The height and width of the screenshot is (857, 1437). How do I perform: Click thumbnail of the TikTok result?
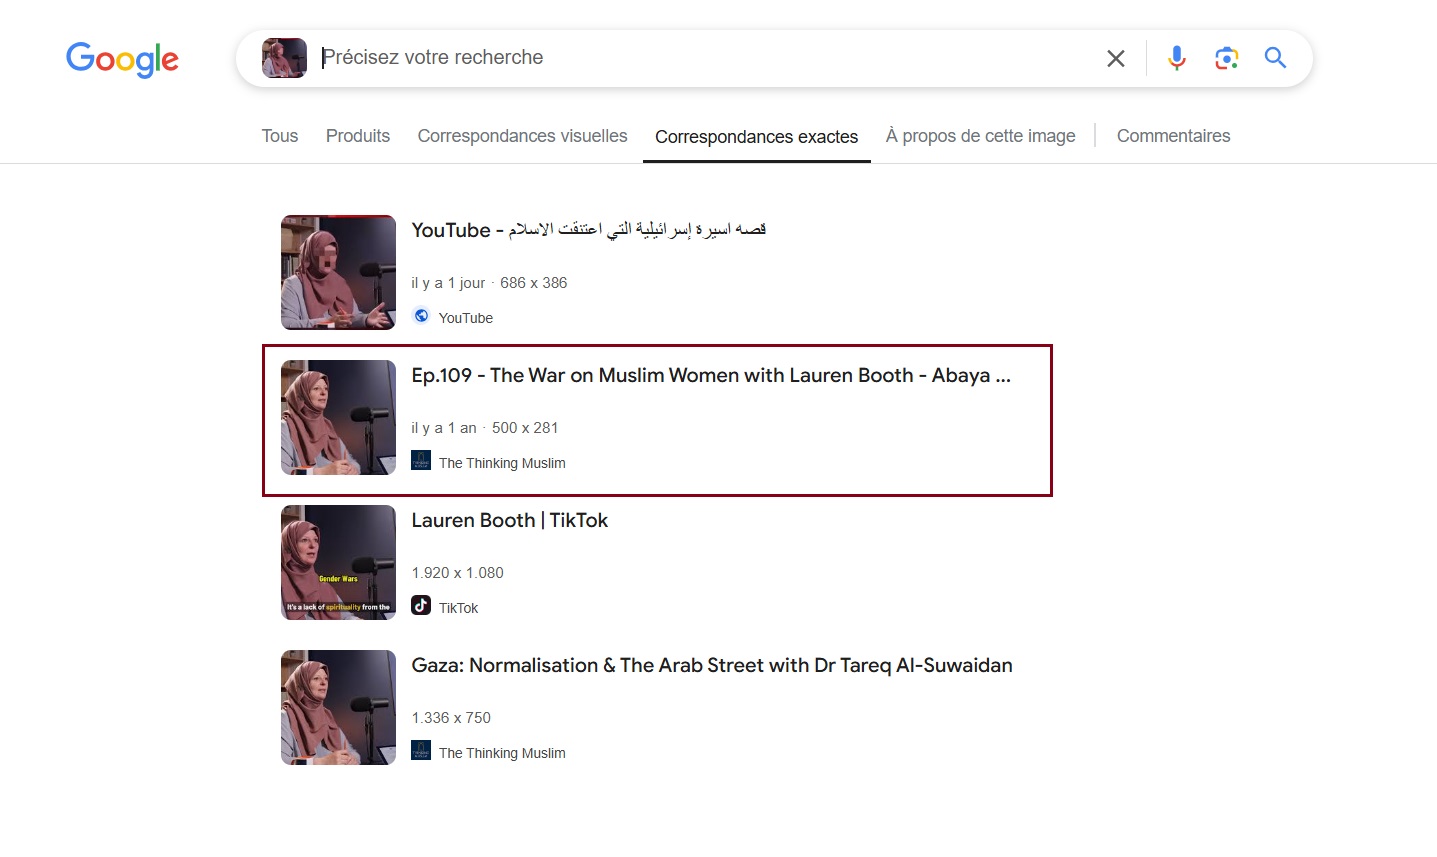339,562
